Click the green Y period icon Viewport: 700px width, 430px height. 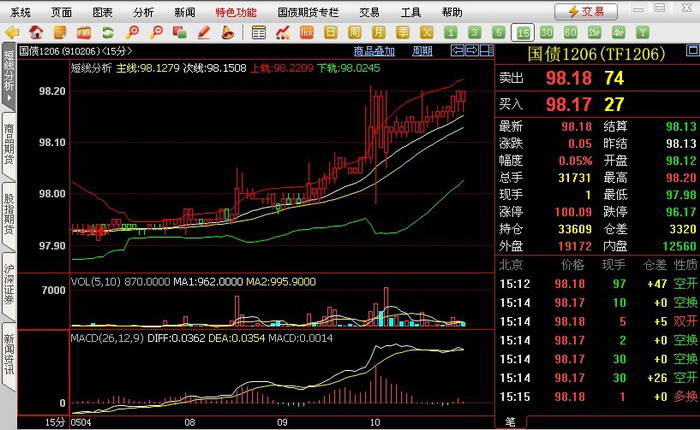(643, 33)
